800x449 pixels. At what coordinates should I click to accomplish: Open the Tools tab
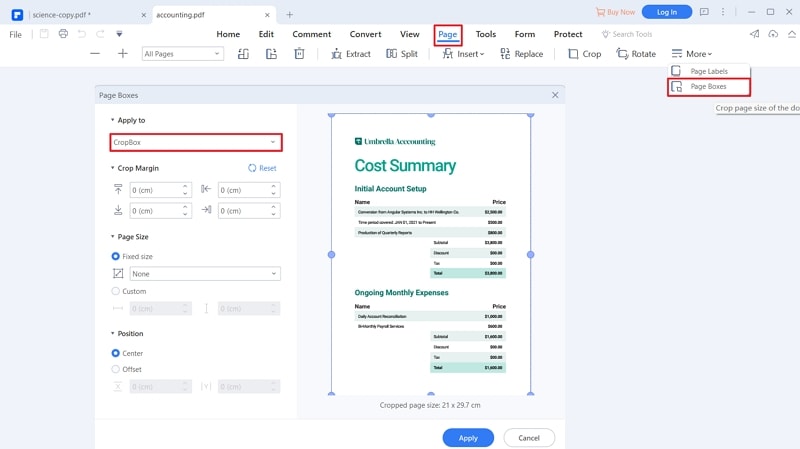click(x=486, y=34)
